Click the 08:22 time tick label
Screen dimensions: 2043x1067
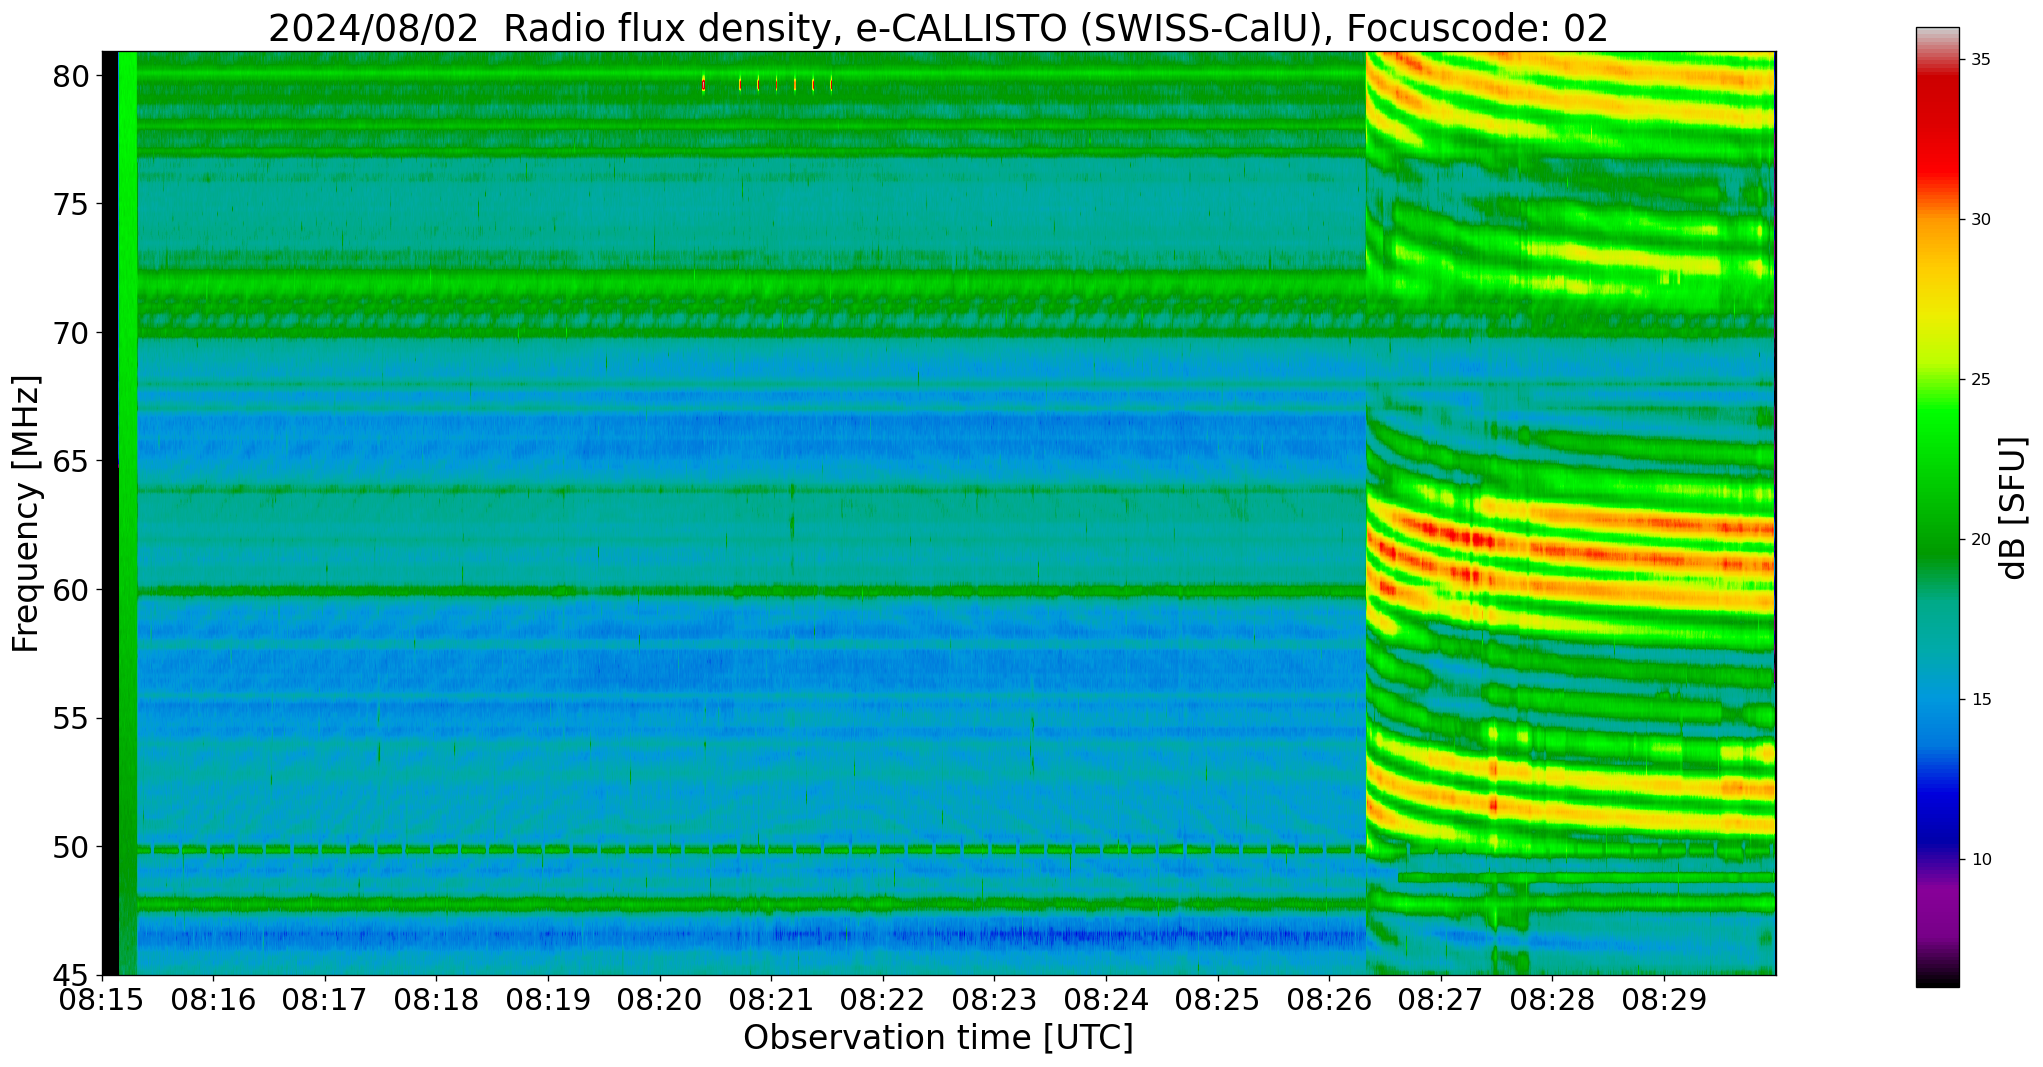tap(883, 1000)
